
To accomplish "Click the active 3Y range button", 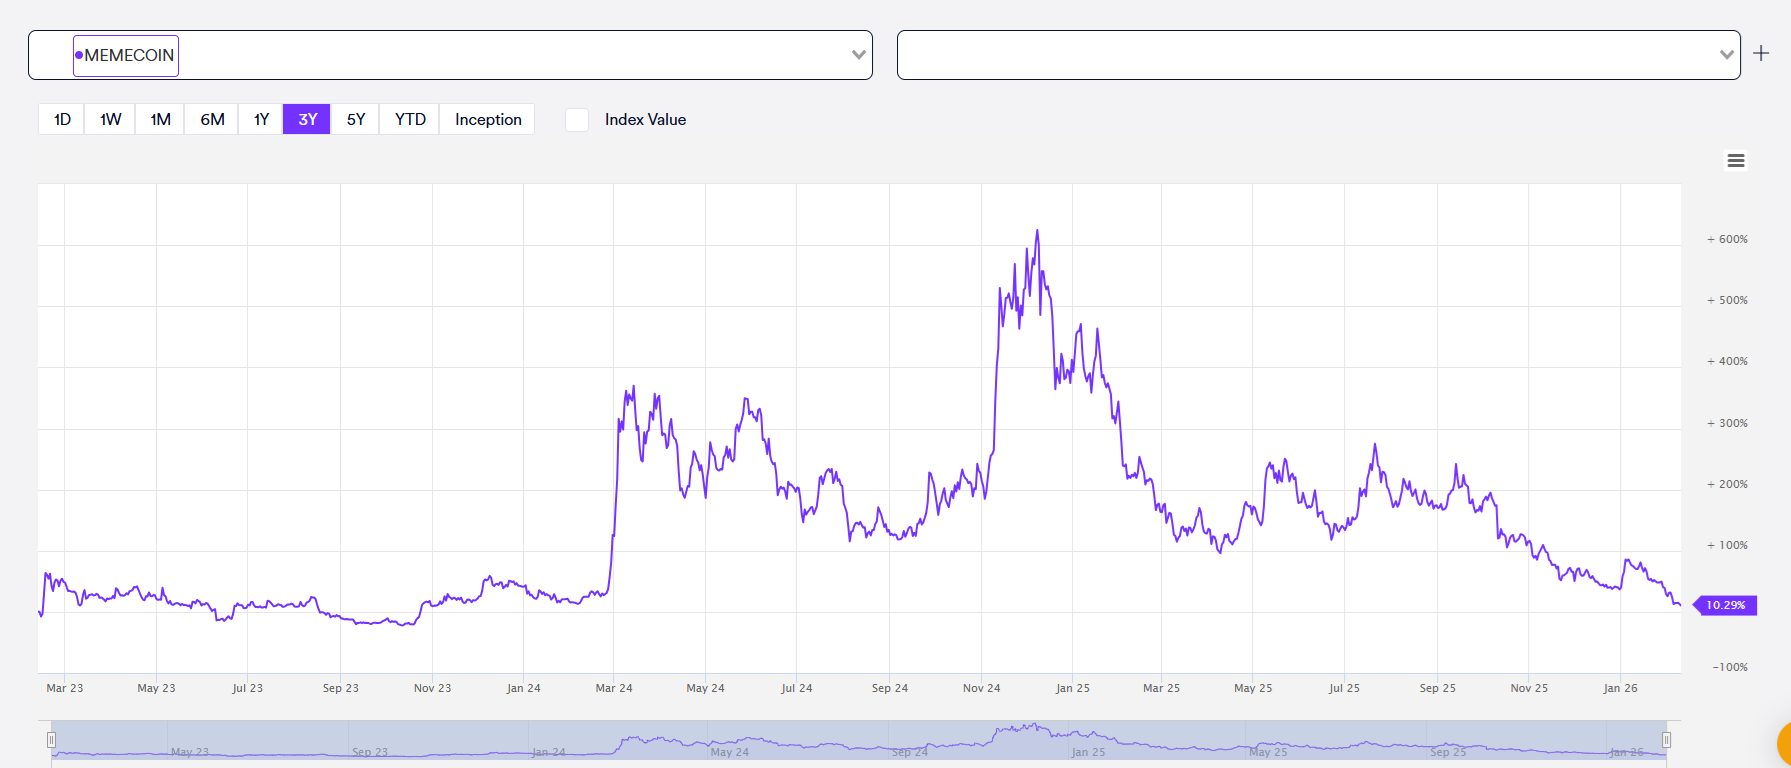I will tap(307, 119).
